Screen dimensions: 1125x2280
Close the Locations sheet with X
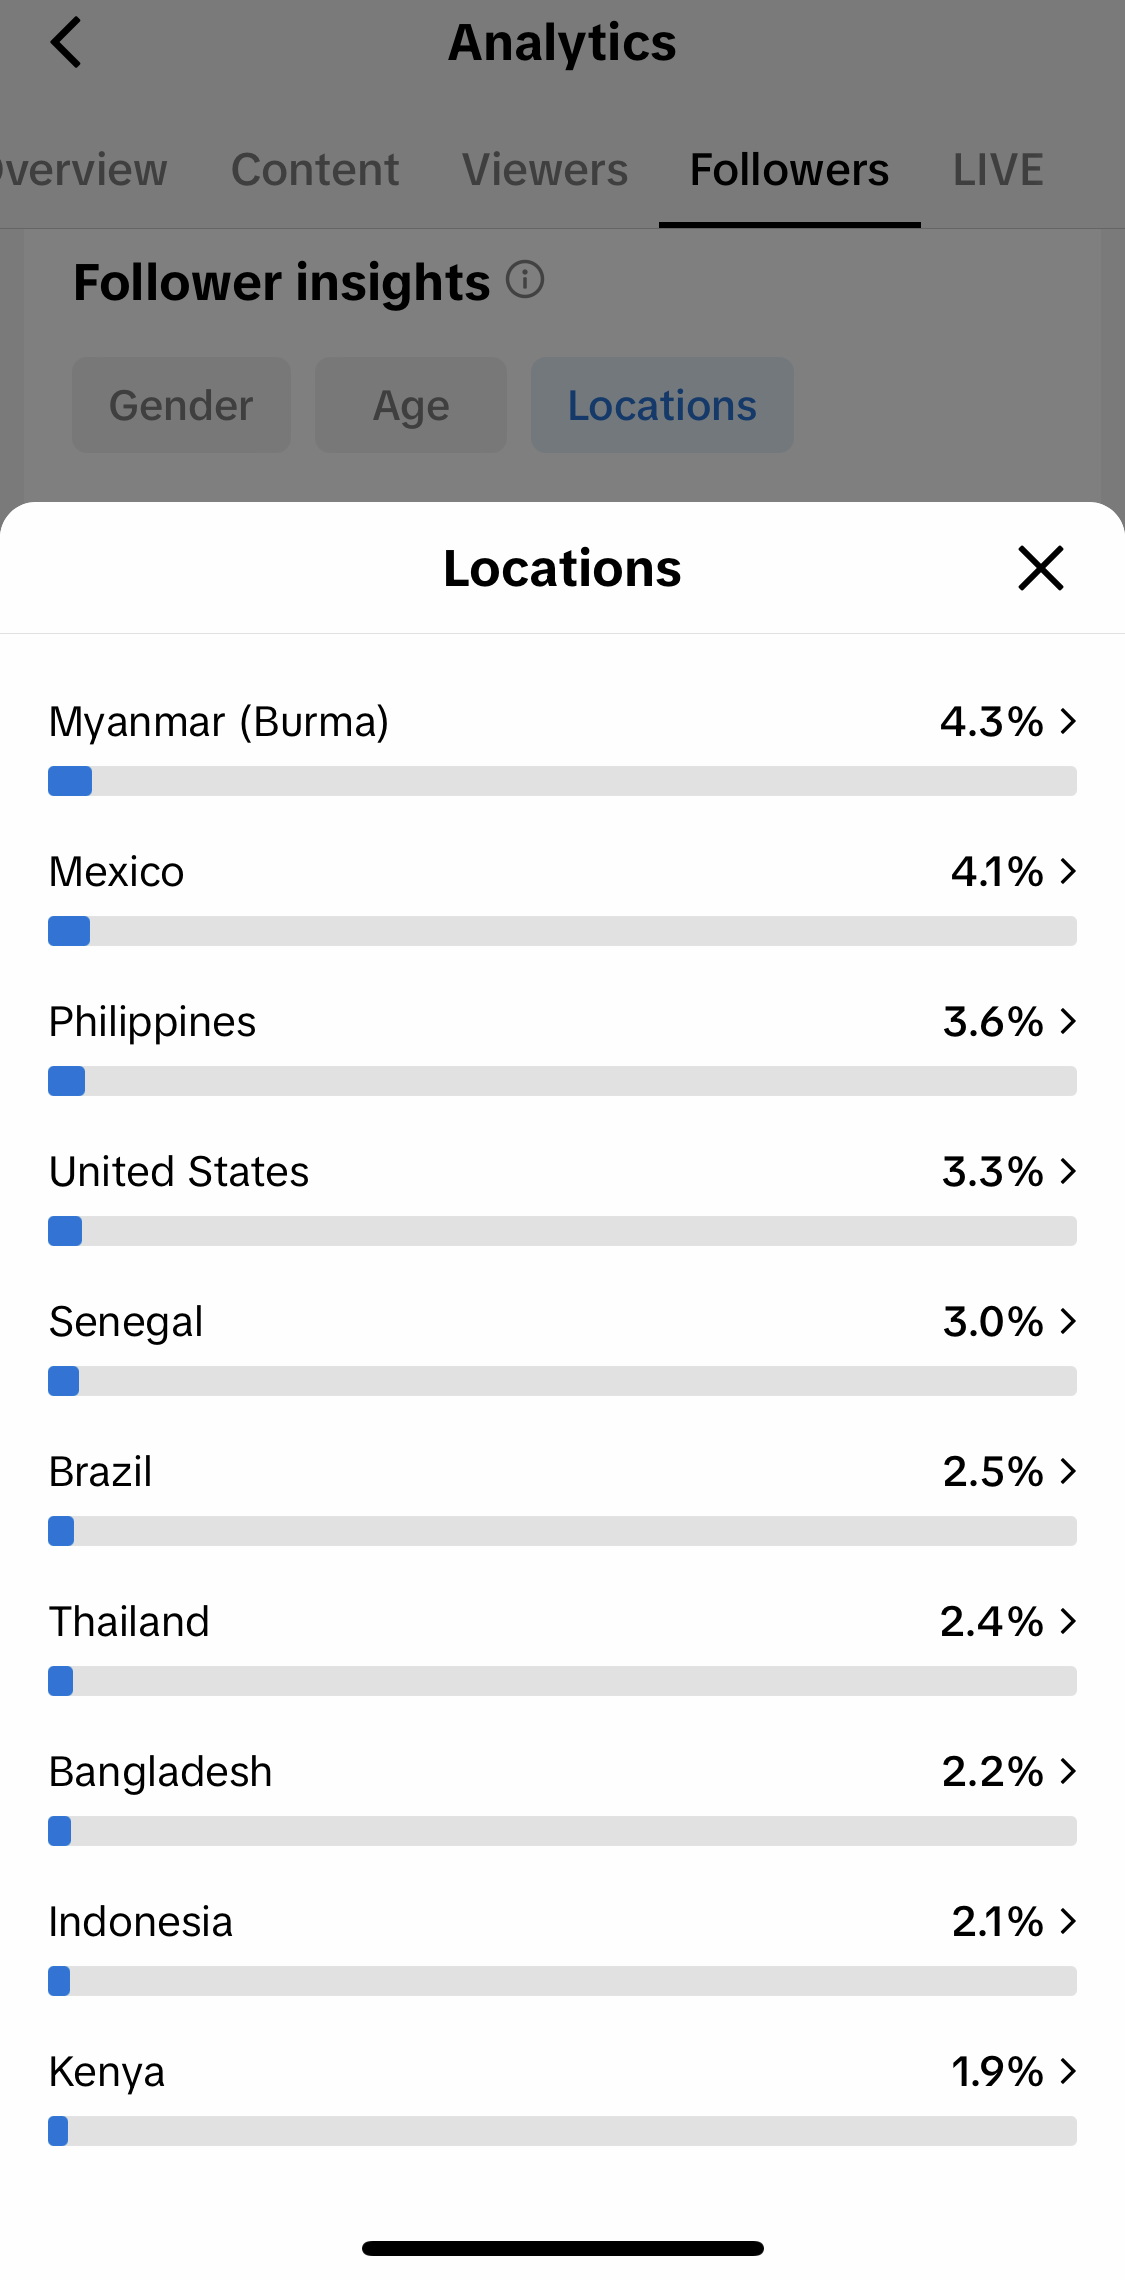coord(1040,568)
